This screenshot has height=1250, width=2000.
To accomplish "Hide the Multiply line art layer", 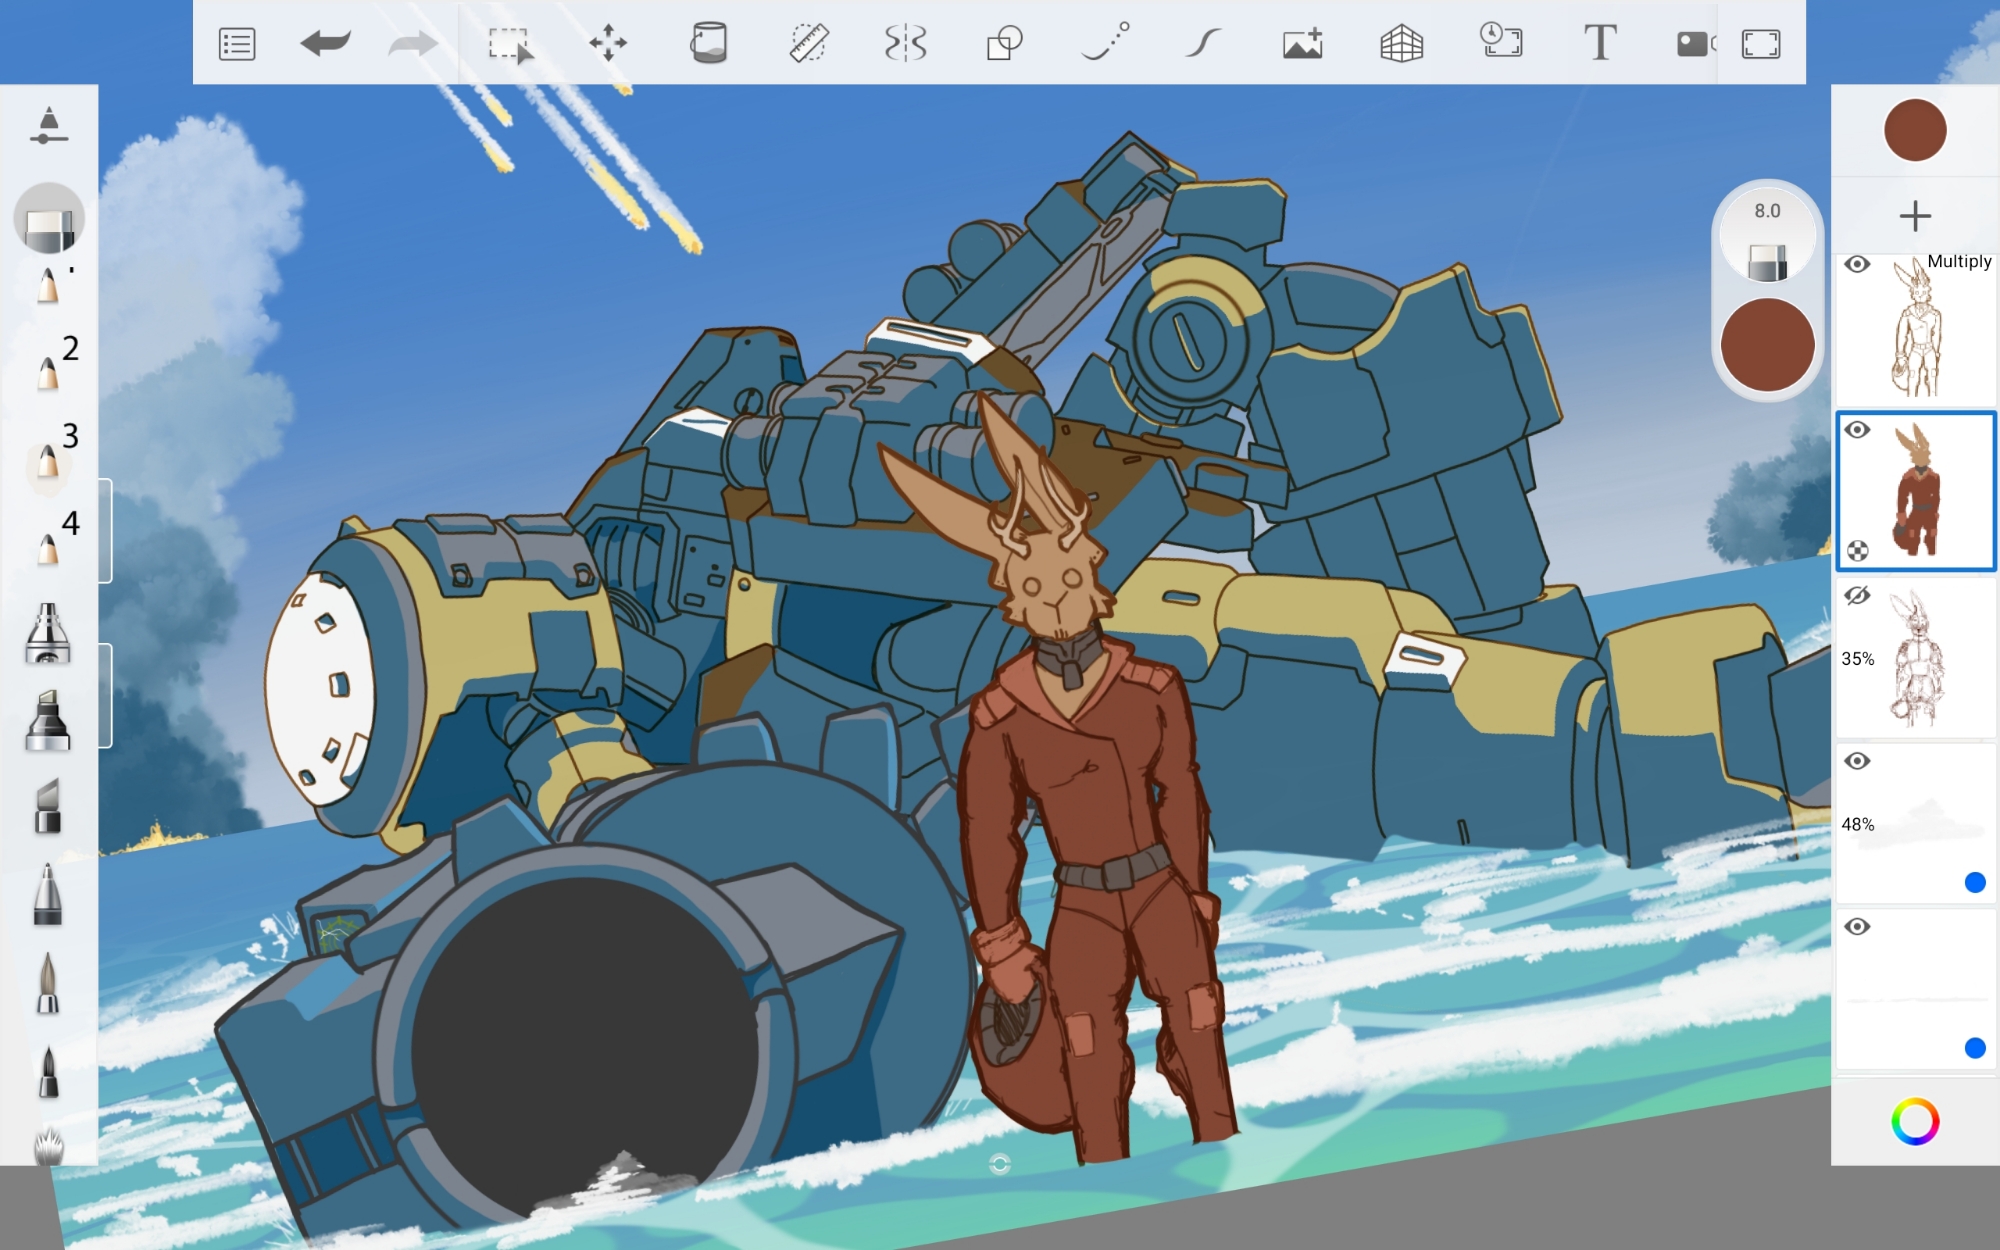I will (x=1857, y=265).
